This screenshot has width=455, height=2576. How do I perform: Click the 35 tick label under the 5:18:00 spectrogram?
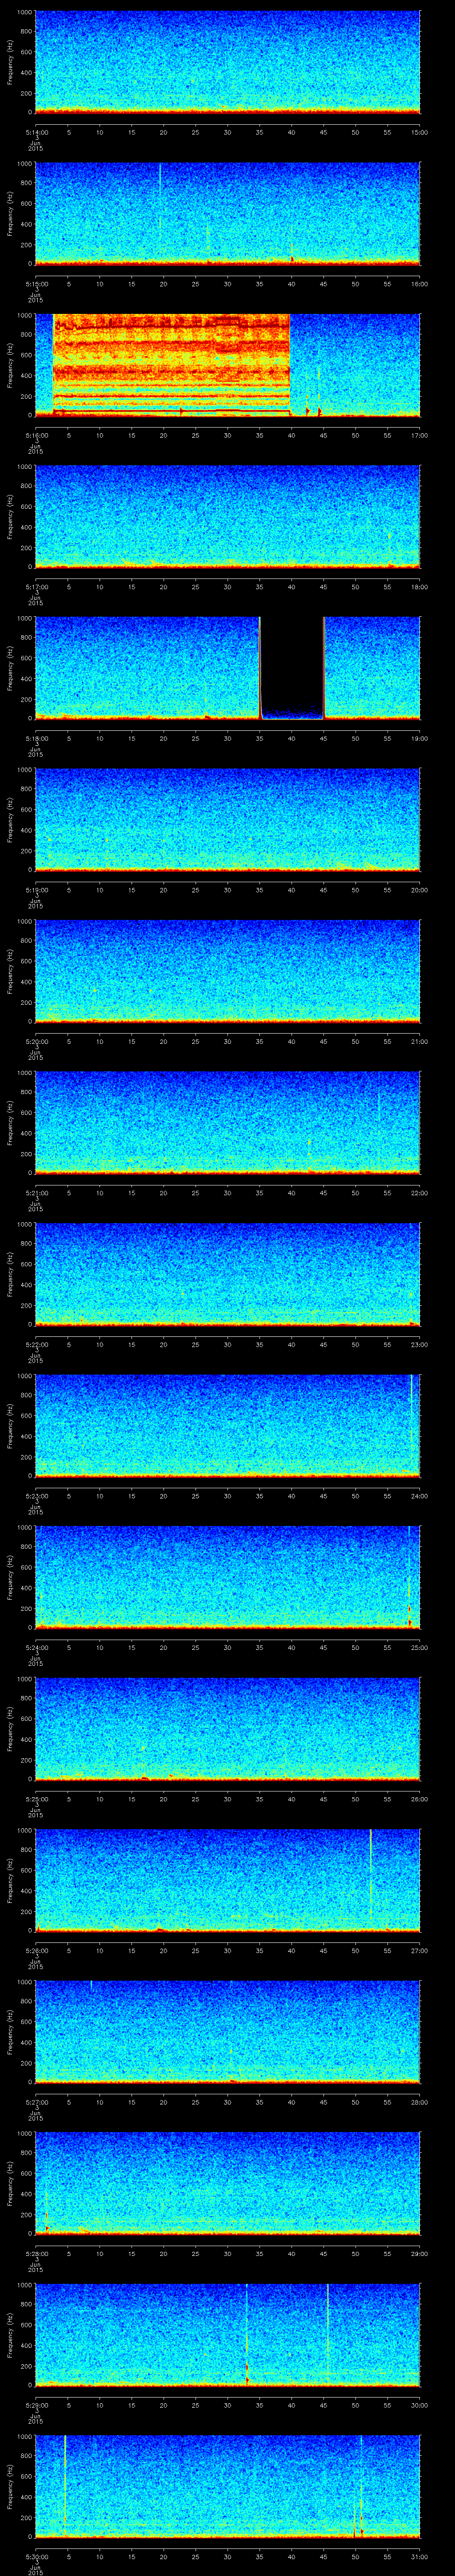pos(259,738)
